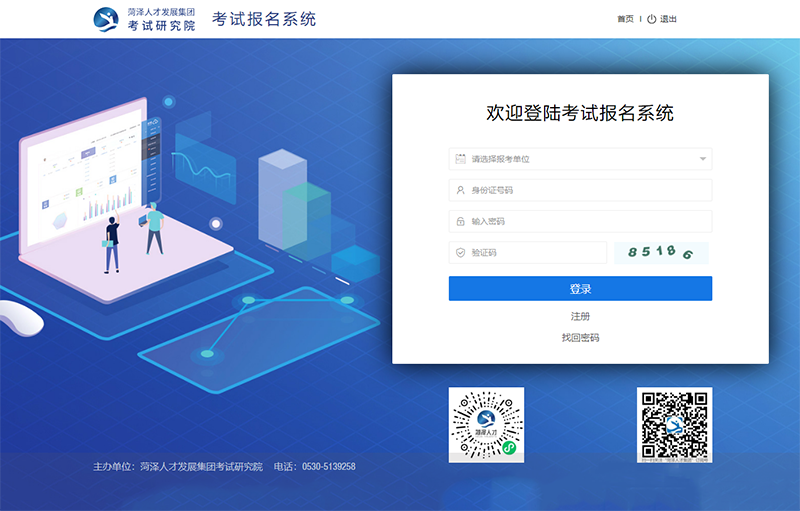Click the power icon beside 退出

click(651, 19)
